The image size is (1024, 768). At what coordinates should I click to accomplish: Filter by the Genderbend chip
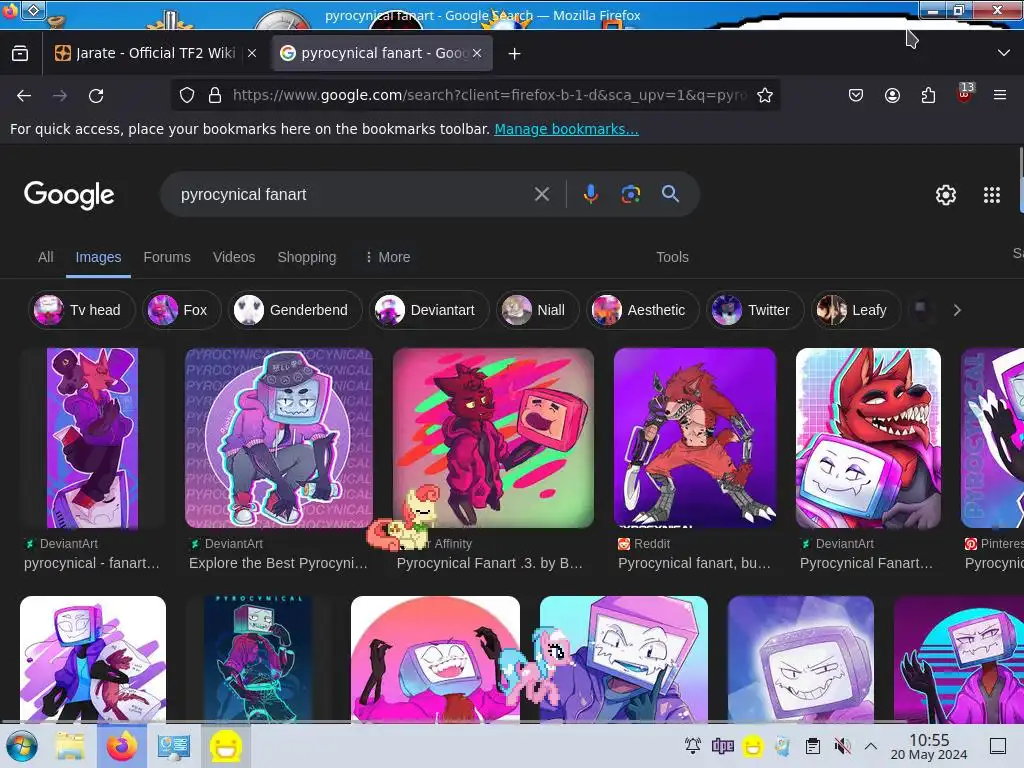click(295, 310)
